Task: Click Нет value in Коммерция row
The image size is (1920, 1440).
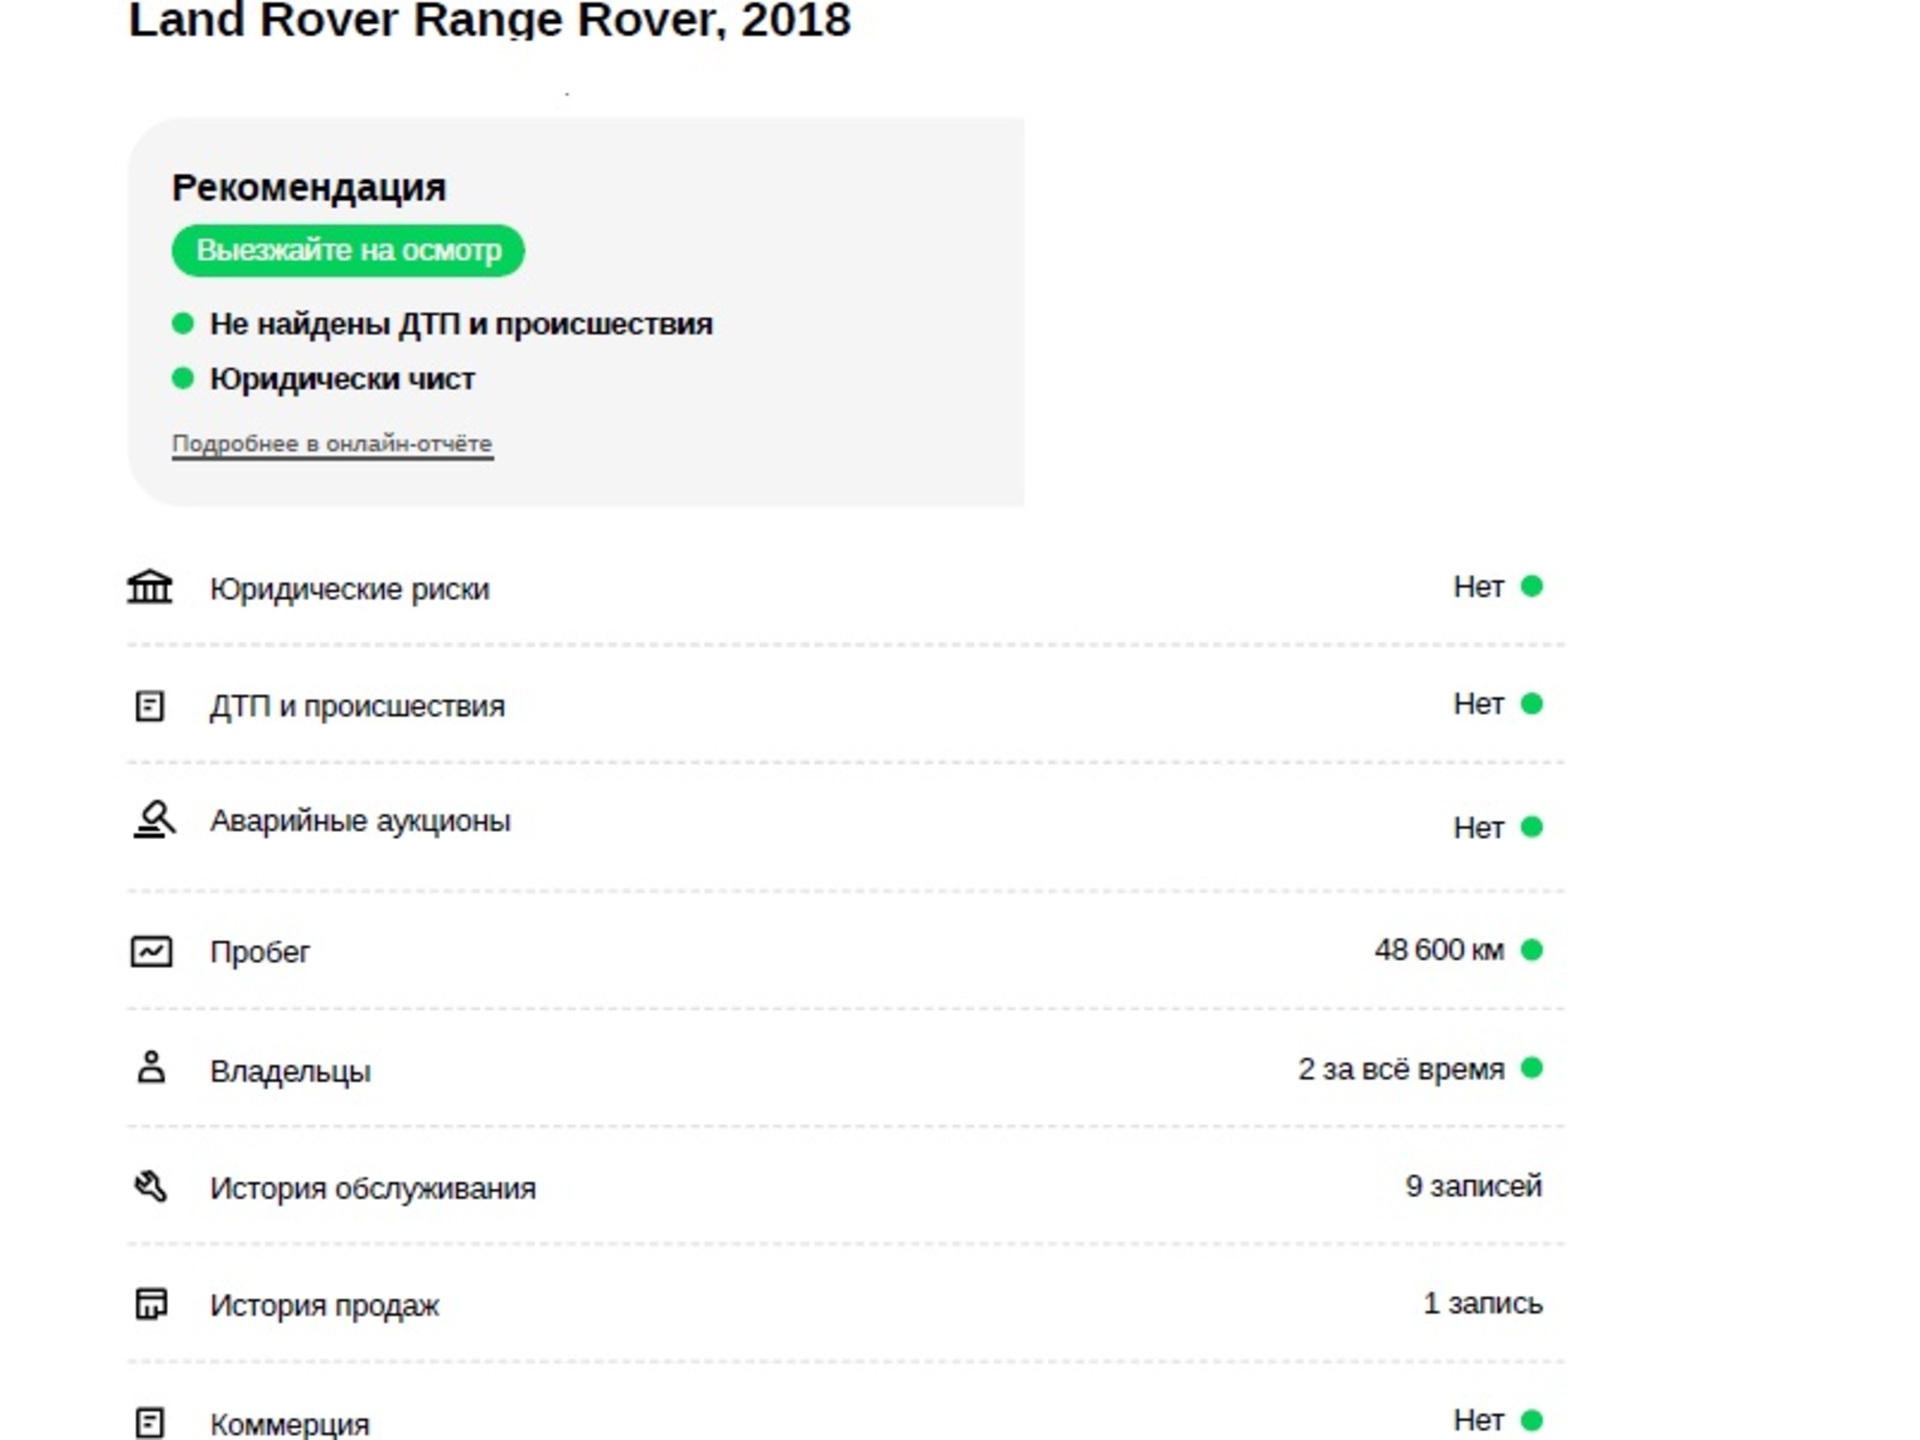Action: (1478, 1420)
